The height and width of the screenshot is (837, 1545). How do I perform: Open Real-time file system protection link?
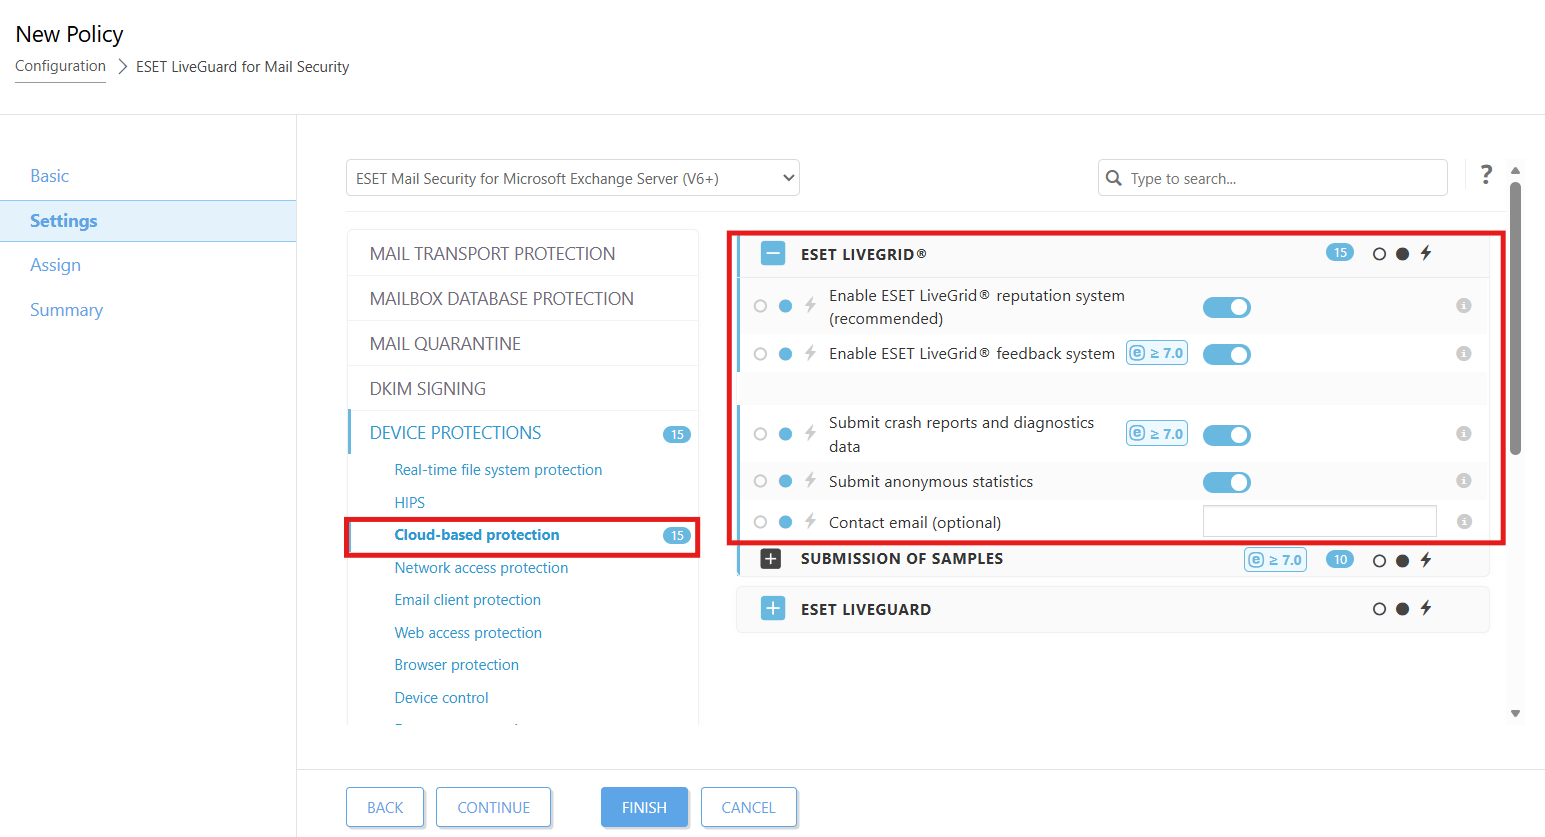pyautogui.click(x=498, y=470)
